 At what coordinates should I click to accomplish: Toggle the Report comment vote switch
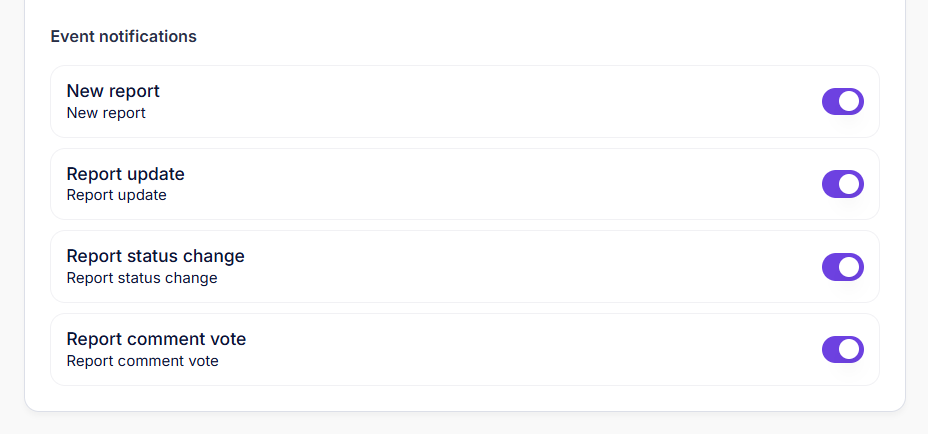pos(842,349)
